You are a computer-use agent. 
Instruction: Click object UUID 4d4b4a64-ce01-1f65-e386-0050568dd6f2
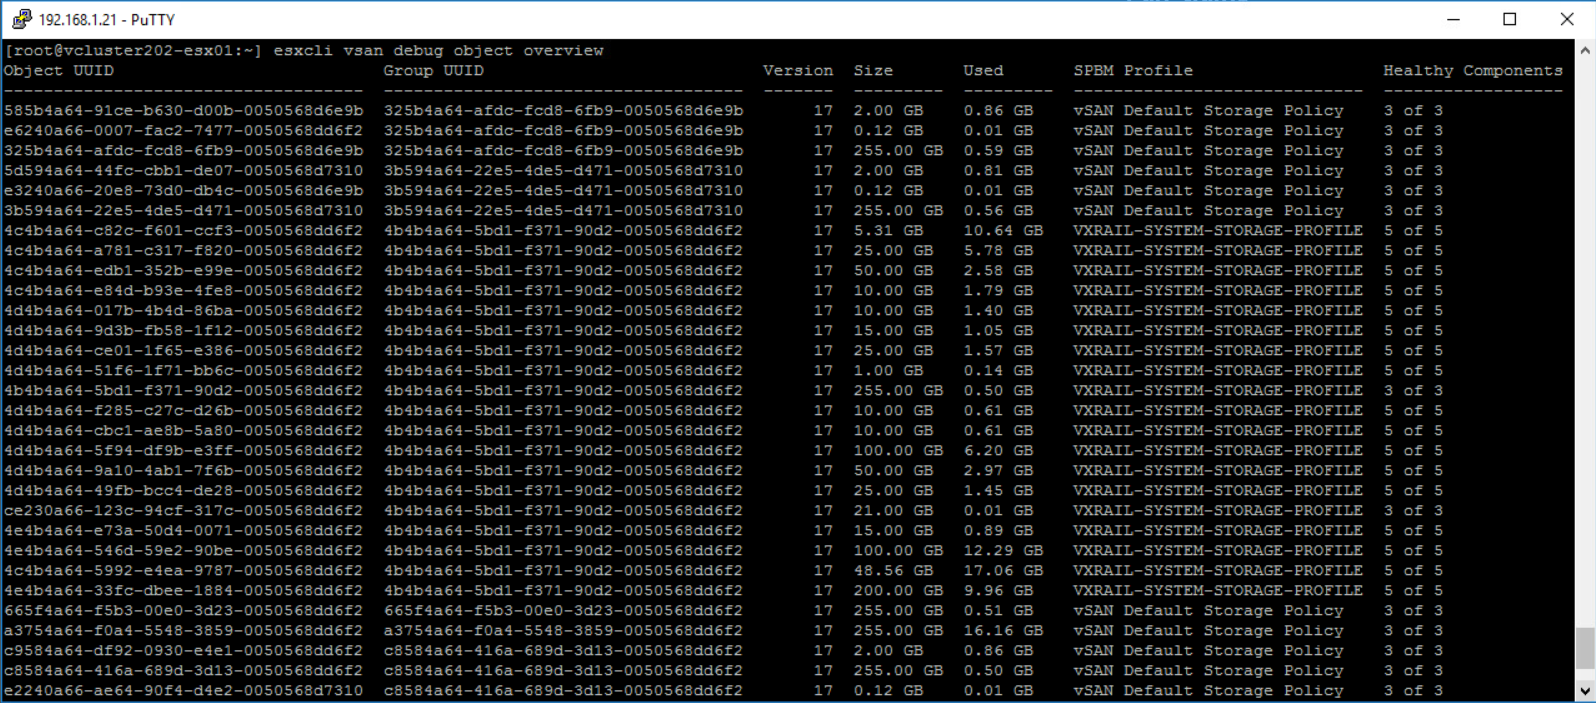[x=183, y=351]
